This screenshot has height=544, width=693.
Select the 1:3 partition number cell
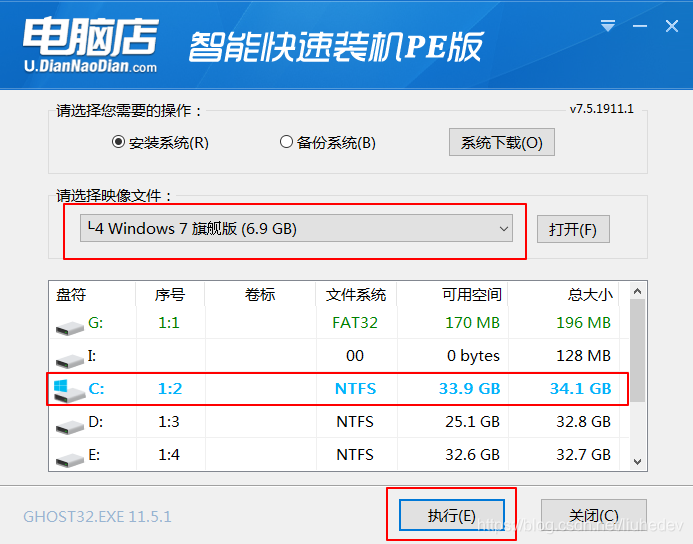click(169, 422)
